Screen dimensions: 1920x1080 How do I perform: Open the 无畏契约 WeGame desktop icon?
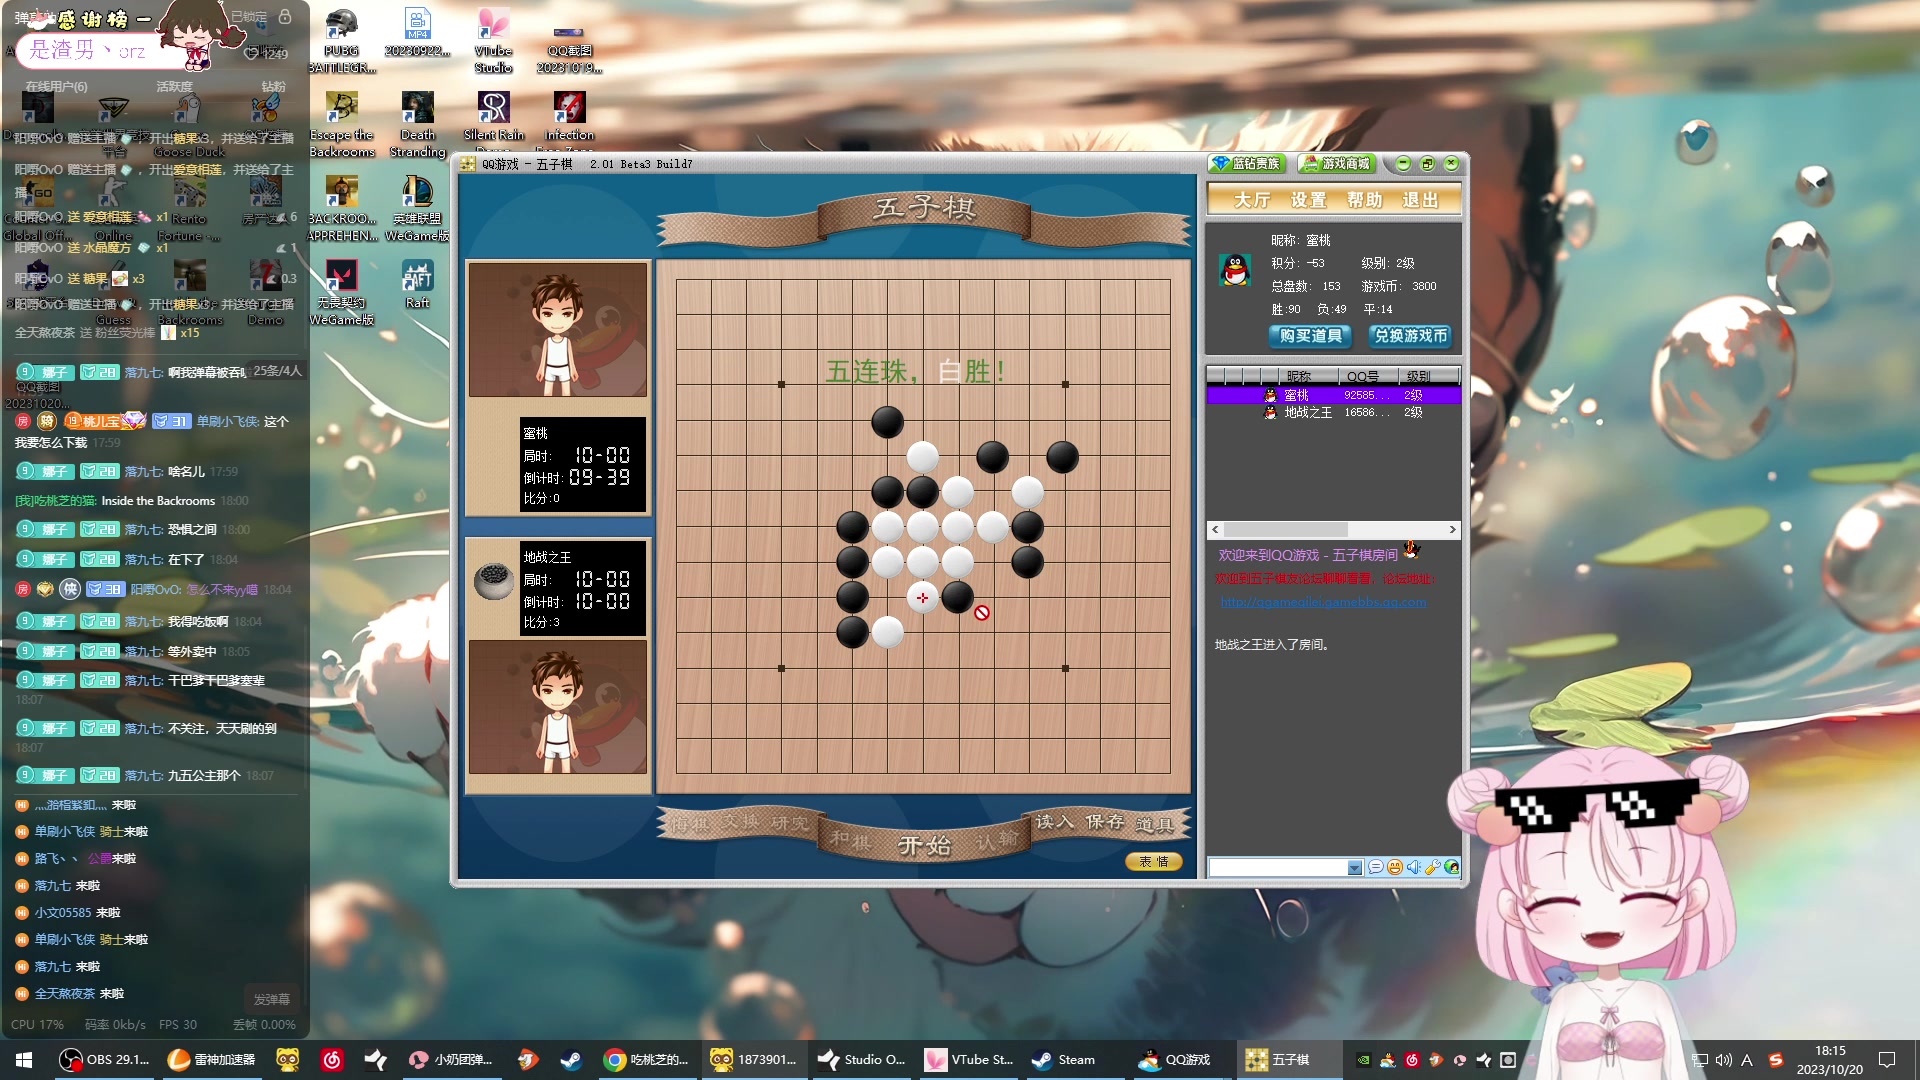tap(341, 292)
